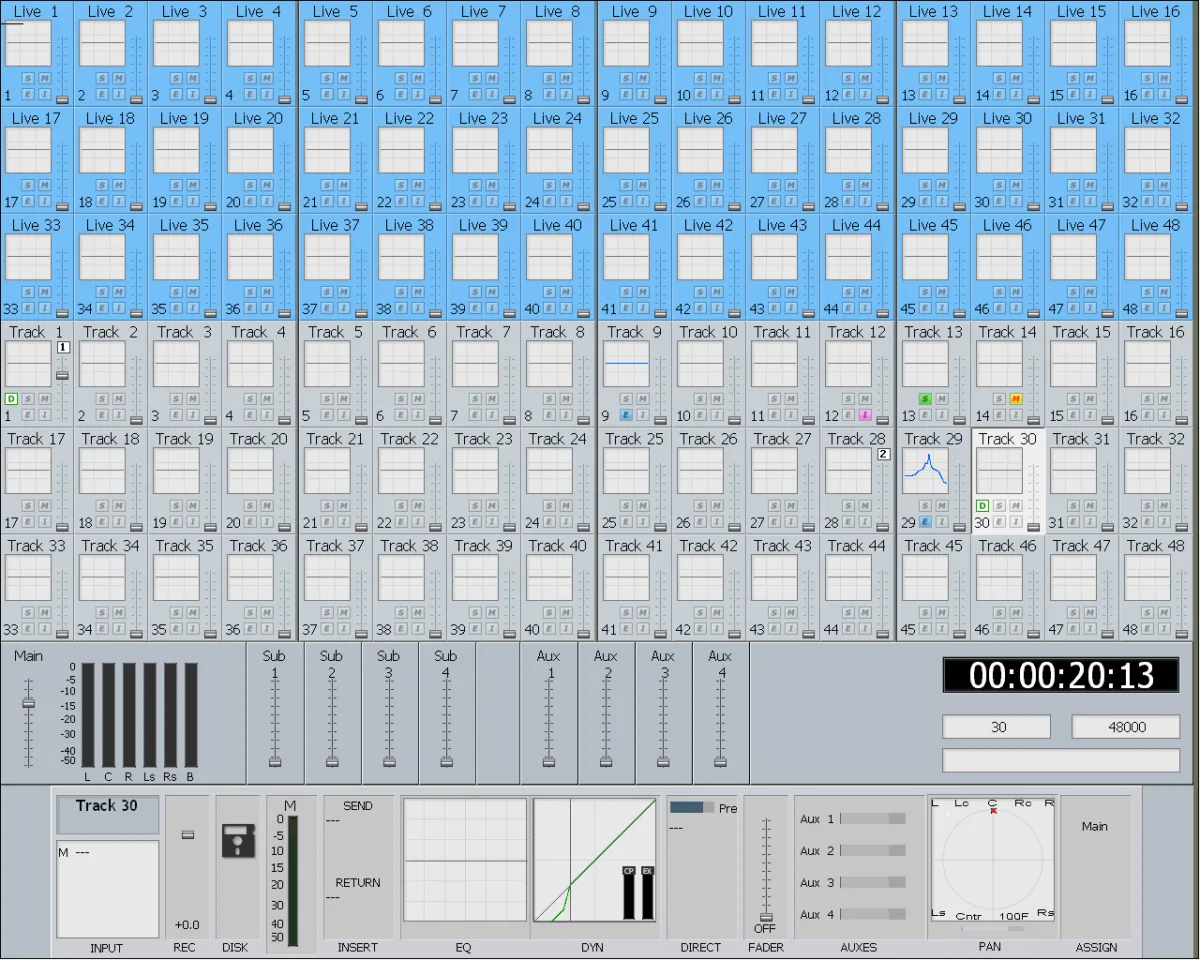Click the number 1 badge on Track 1
Viewport: 1200px width, 960px height.
[62, 347]
